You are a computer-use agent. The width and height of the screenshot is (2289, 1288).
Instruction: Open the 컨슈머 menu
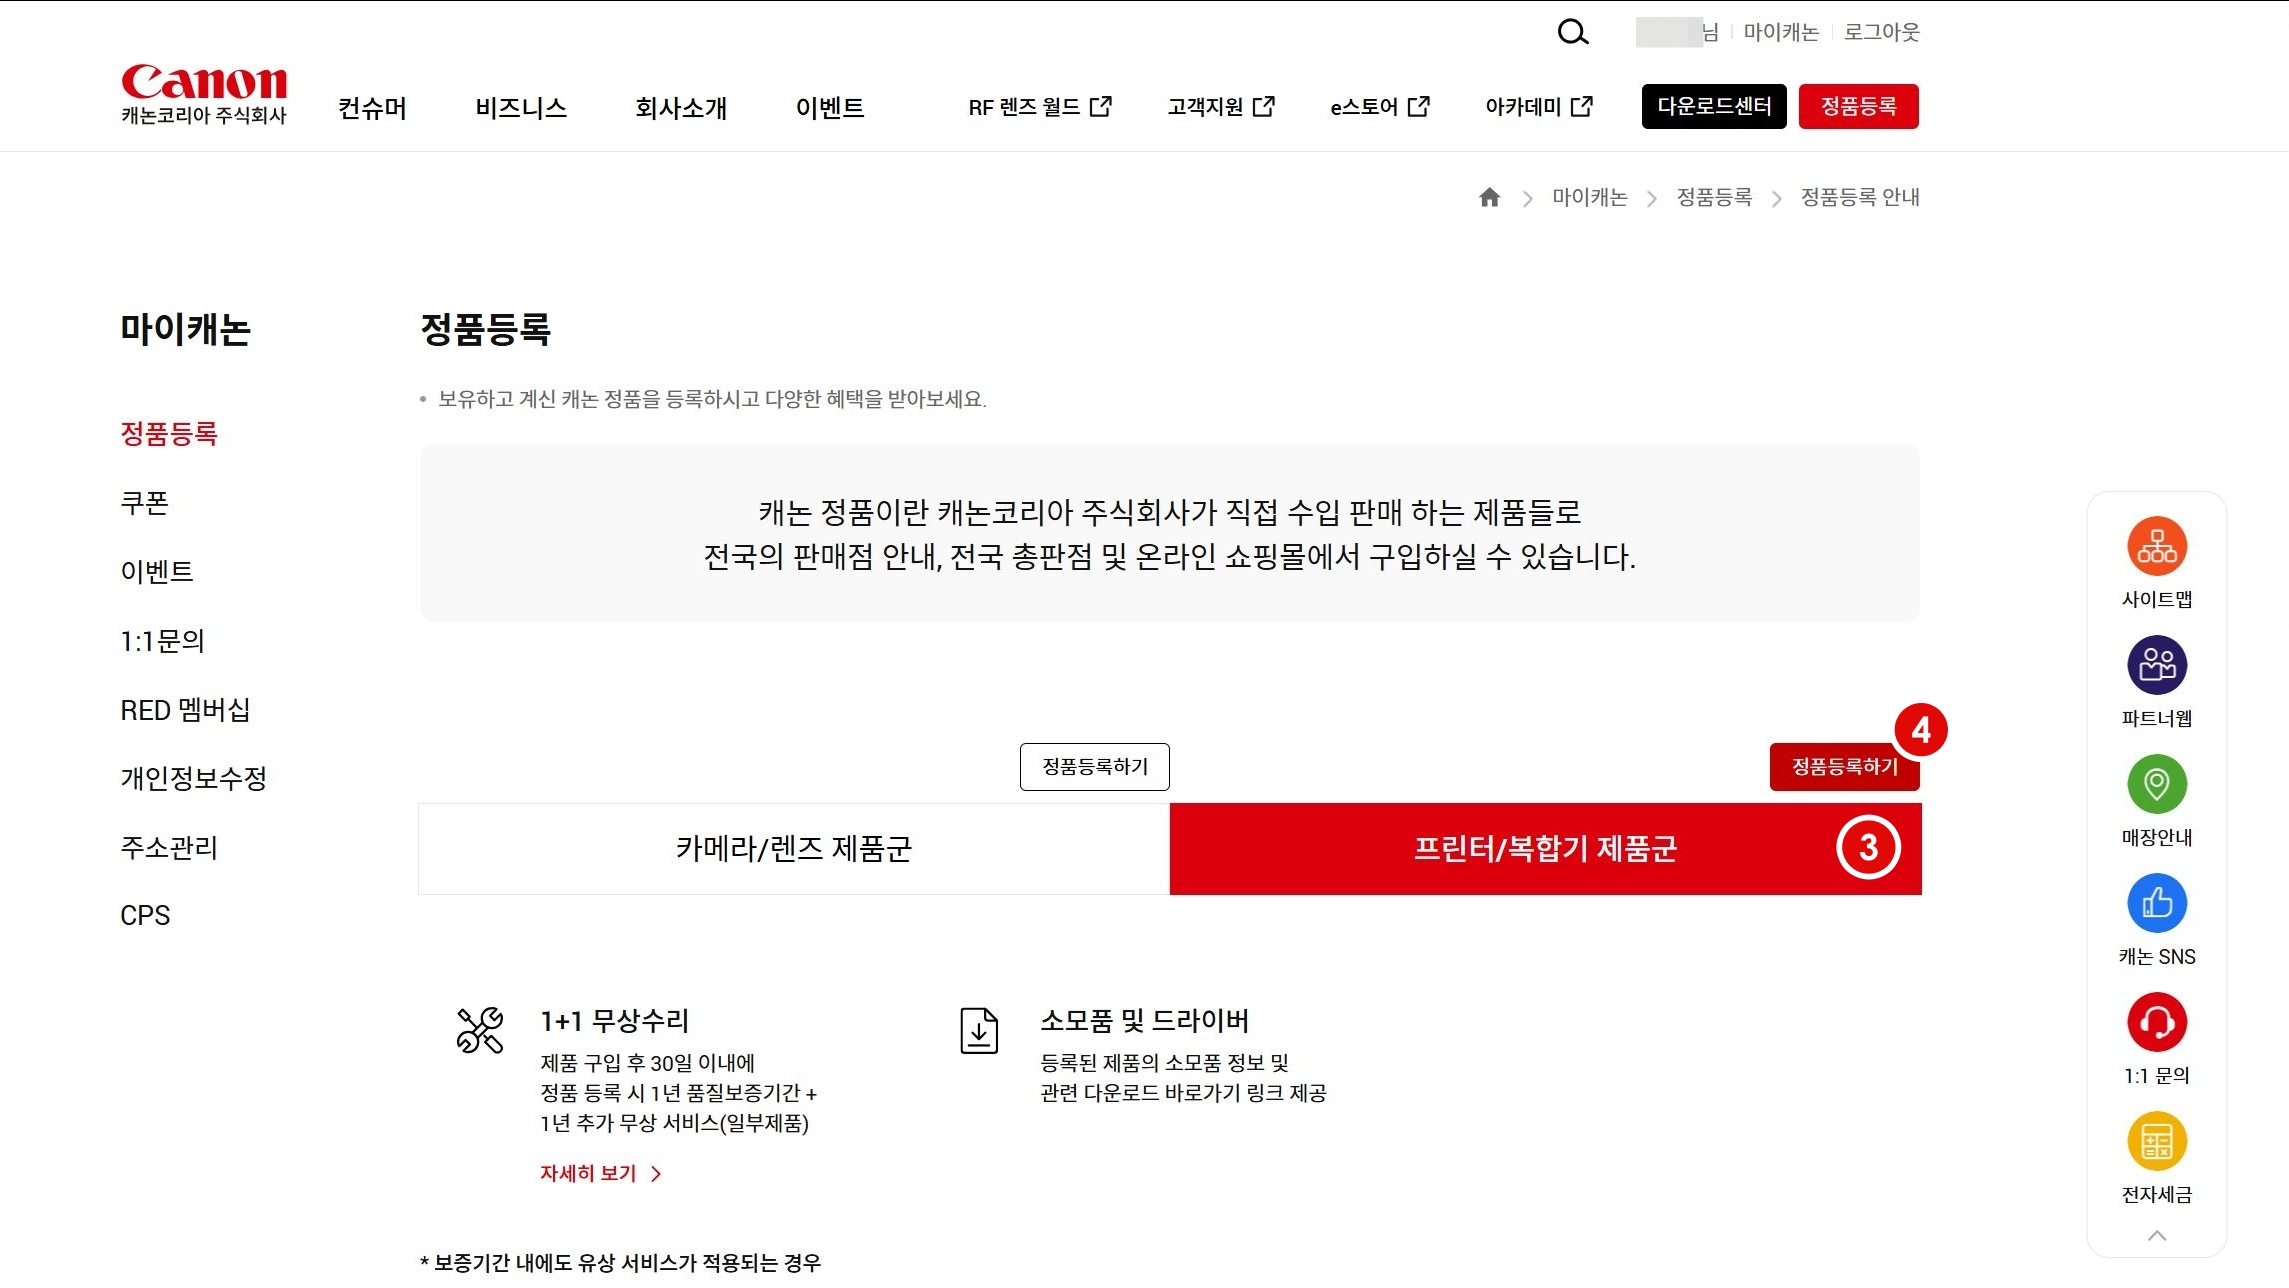371,108
